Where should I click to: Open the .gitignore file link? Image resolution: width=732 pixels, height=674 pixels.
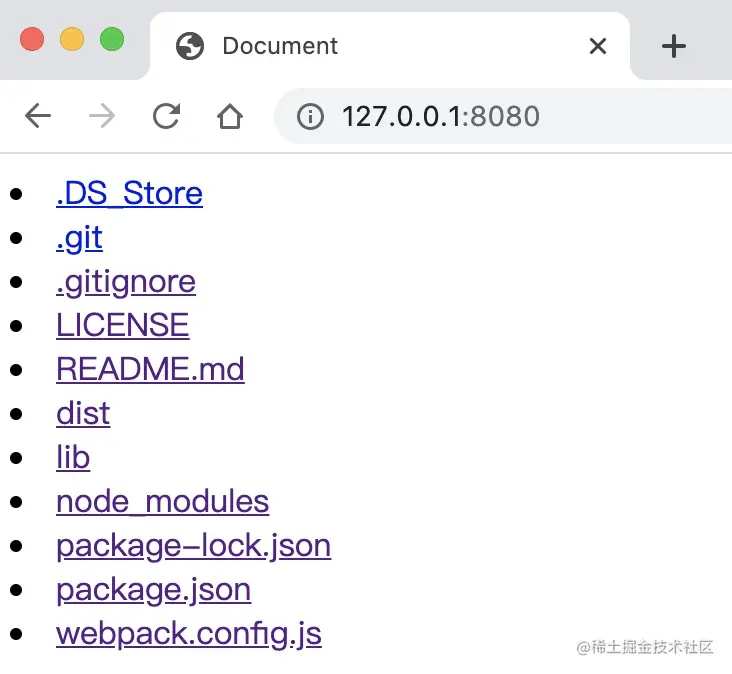coord(126,282)
